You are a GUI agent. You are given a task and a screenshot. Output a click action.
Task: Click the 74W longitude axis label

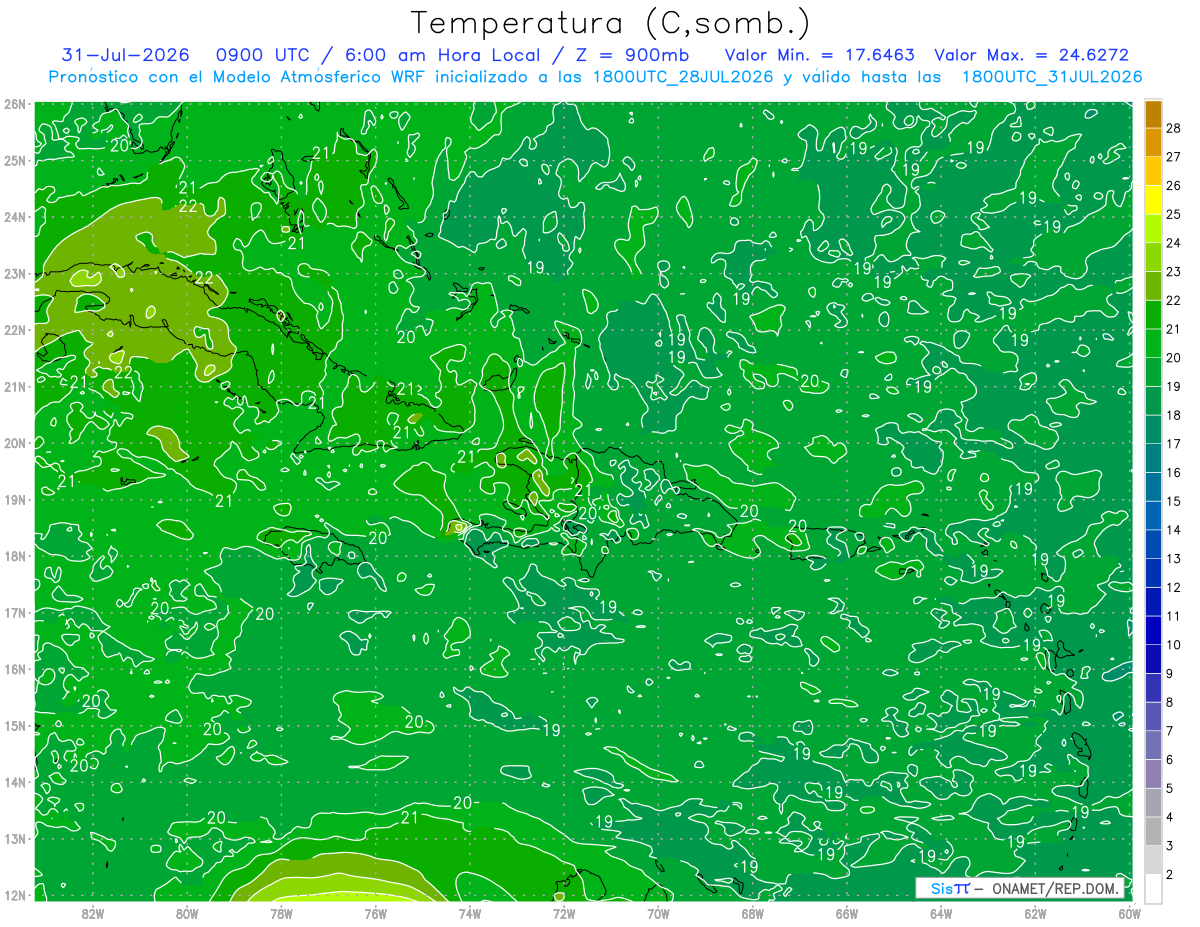point(470,913)
